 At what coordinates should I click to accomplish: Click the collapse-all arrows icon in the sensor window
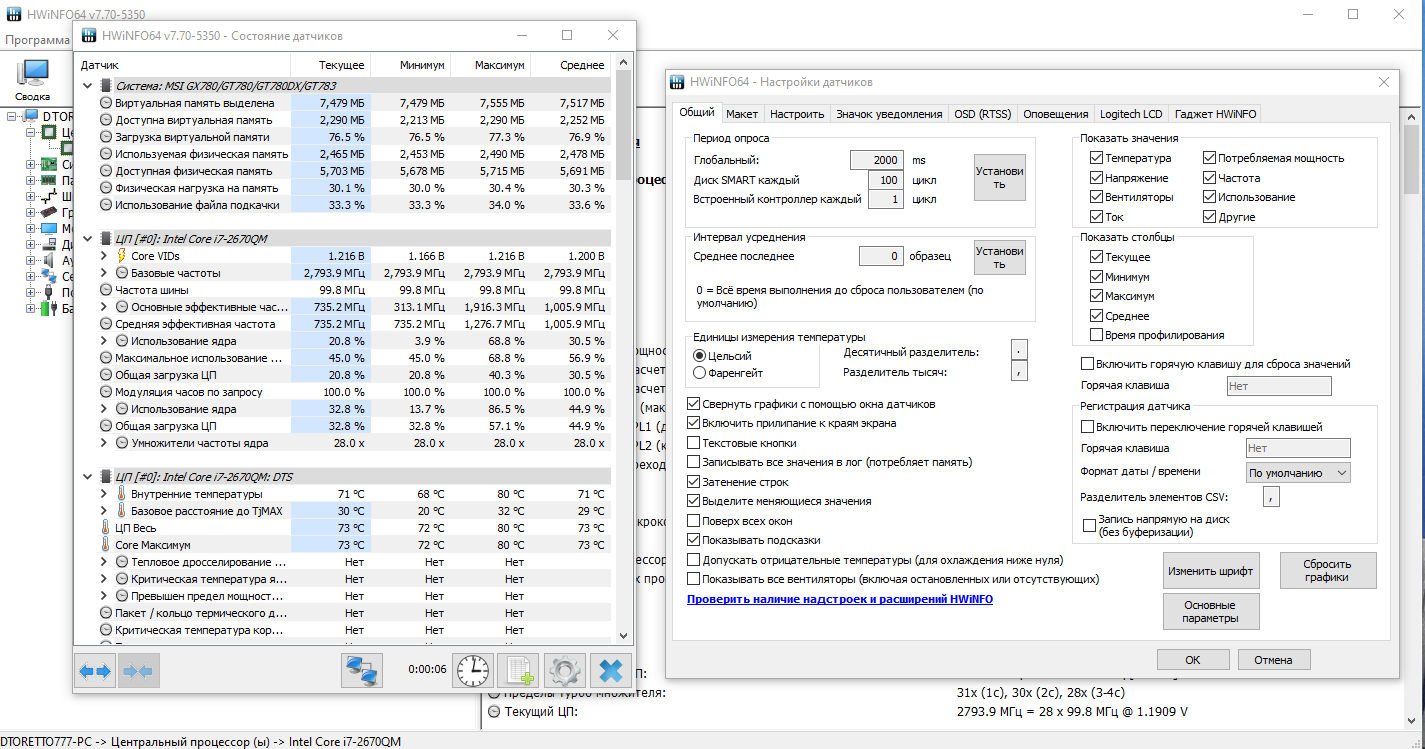(138, 671)
